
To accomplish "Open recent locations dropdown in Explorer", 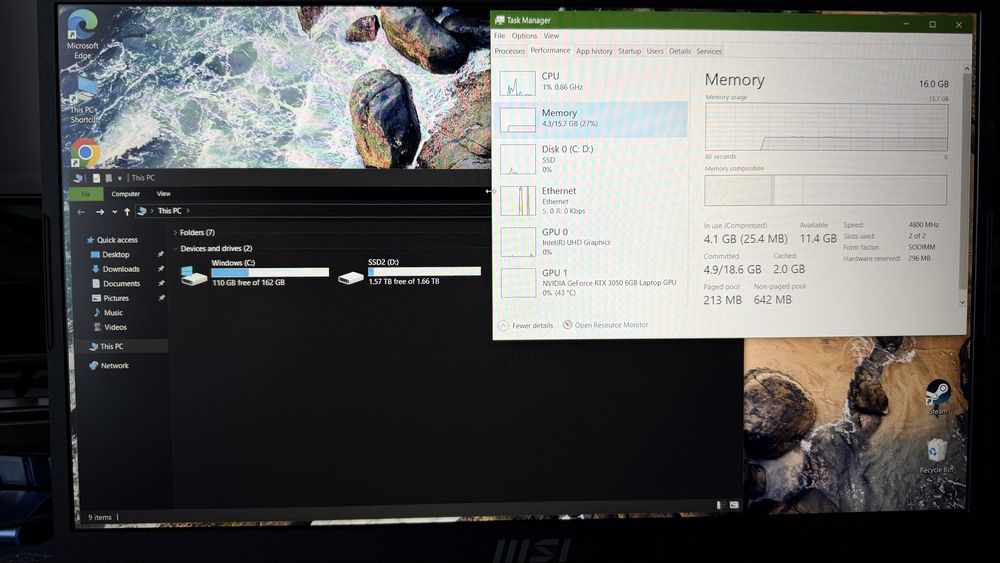I will point(114,212).
